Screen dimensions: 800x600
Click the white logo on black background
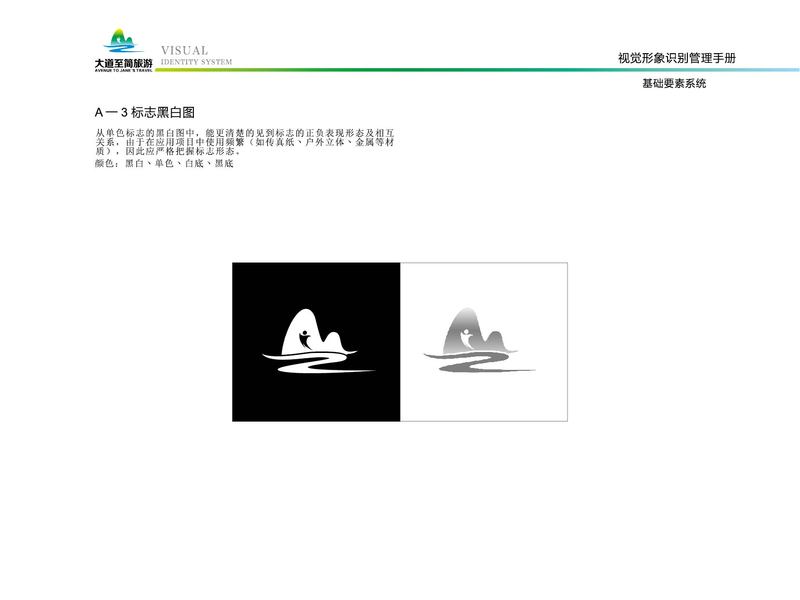(318, 341)
